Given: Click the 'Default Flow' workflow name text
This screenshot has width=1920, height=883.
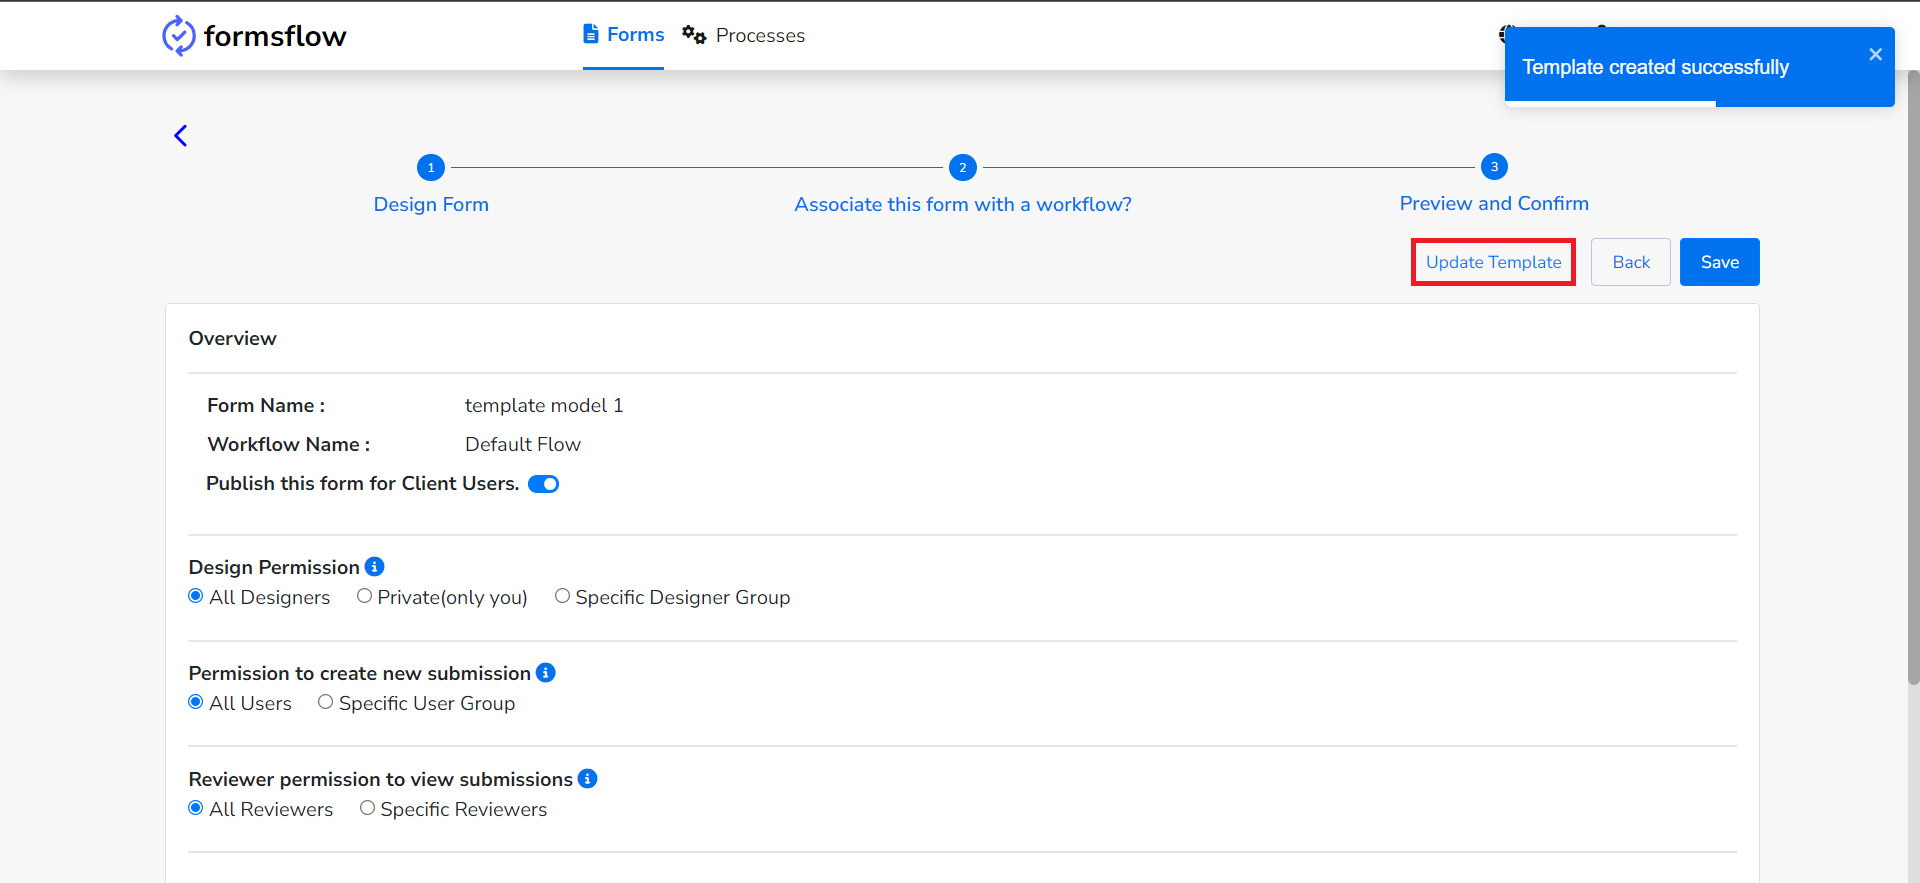Looking at the screenshot, I should coord(523,444).
